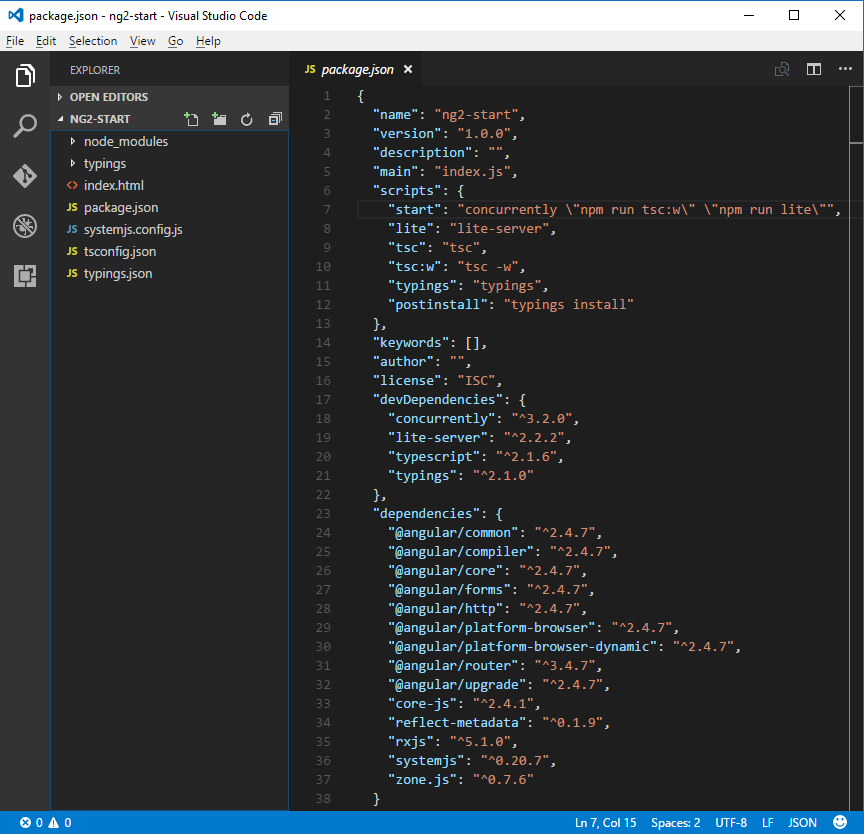This screenshot has width=864, height=834.
Task: Open the Source Control (Git) view
Action: (x=25, y=176)
